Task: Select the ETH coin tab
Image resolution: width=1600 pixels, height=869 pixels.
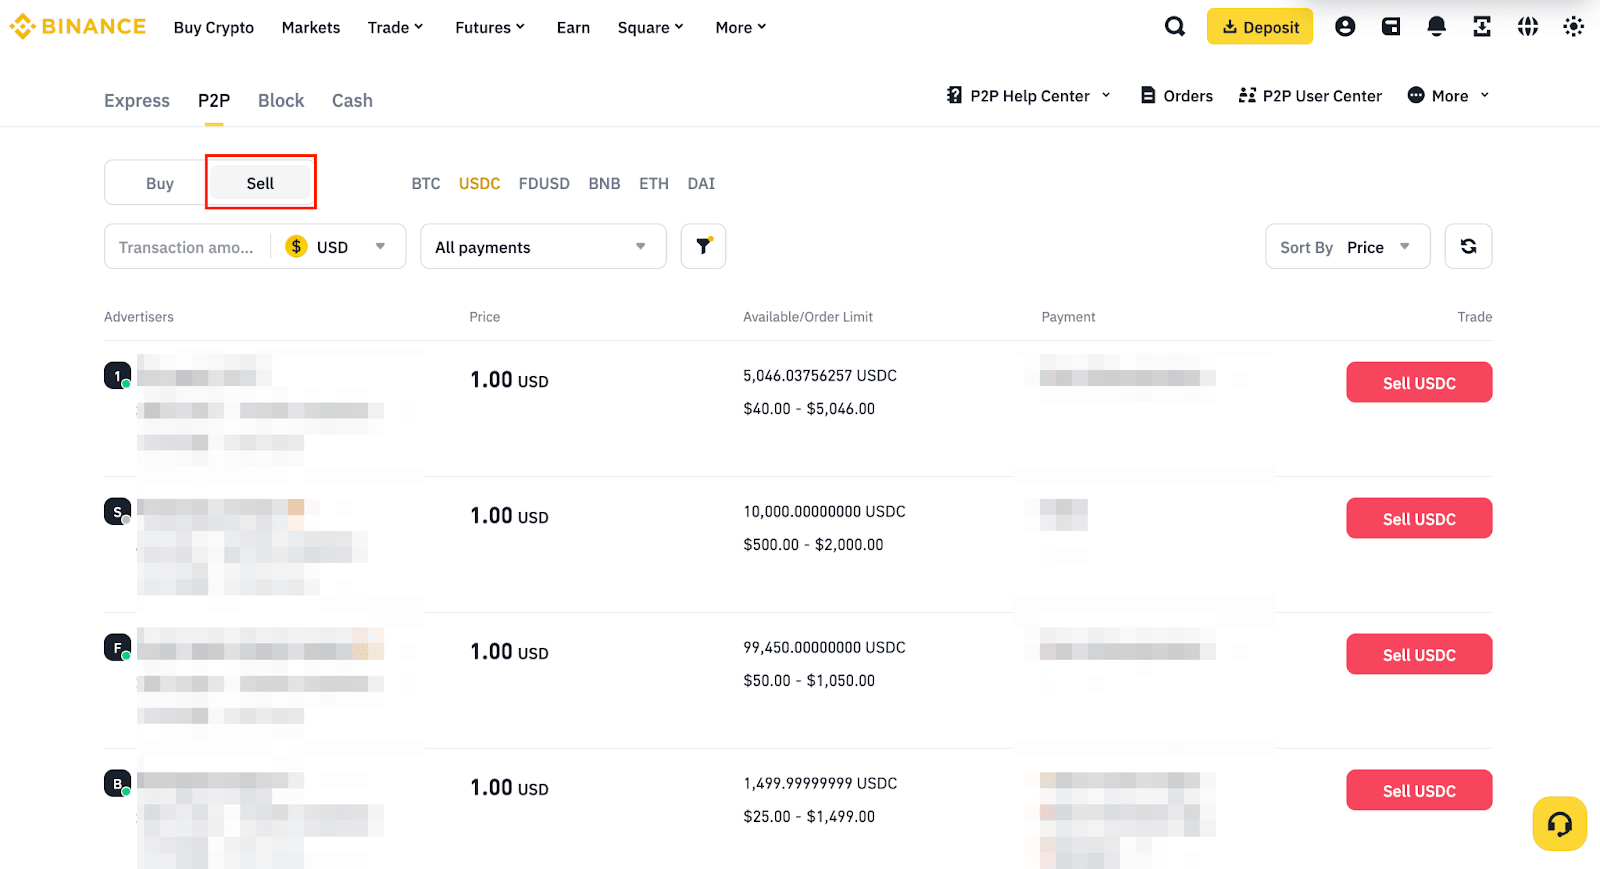Action: click(654, 183)
